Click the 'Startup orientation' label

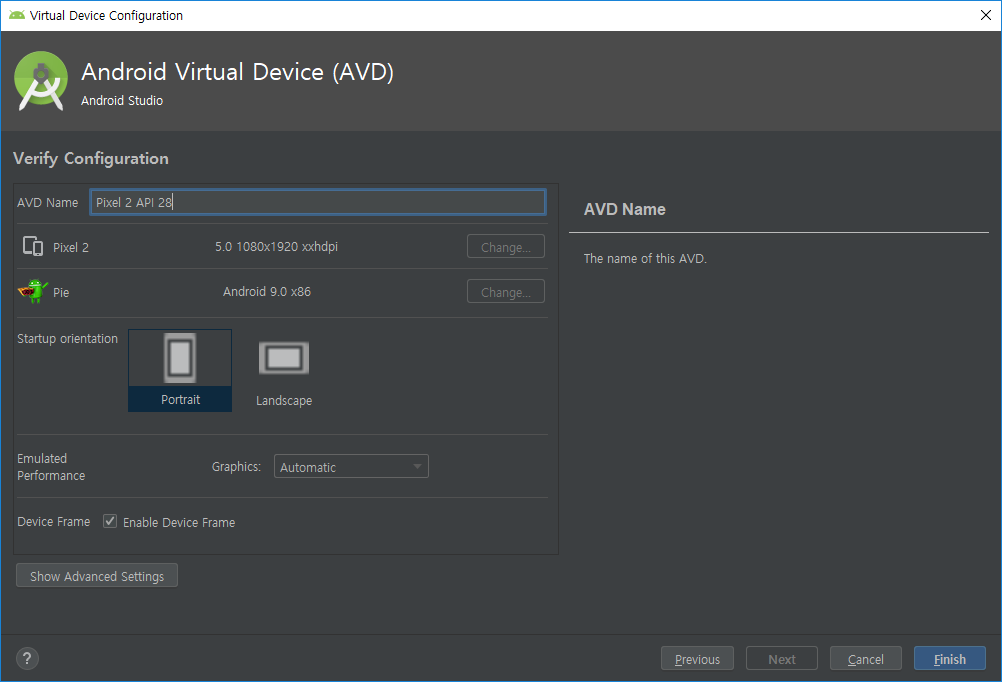[x=68, y=339]
